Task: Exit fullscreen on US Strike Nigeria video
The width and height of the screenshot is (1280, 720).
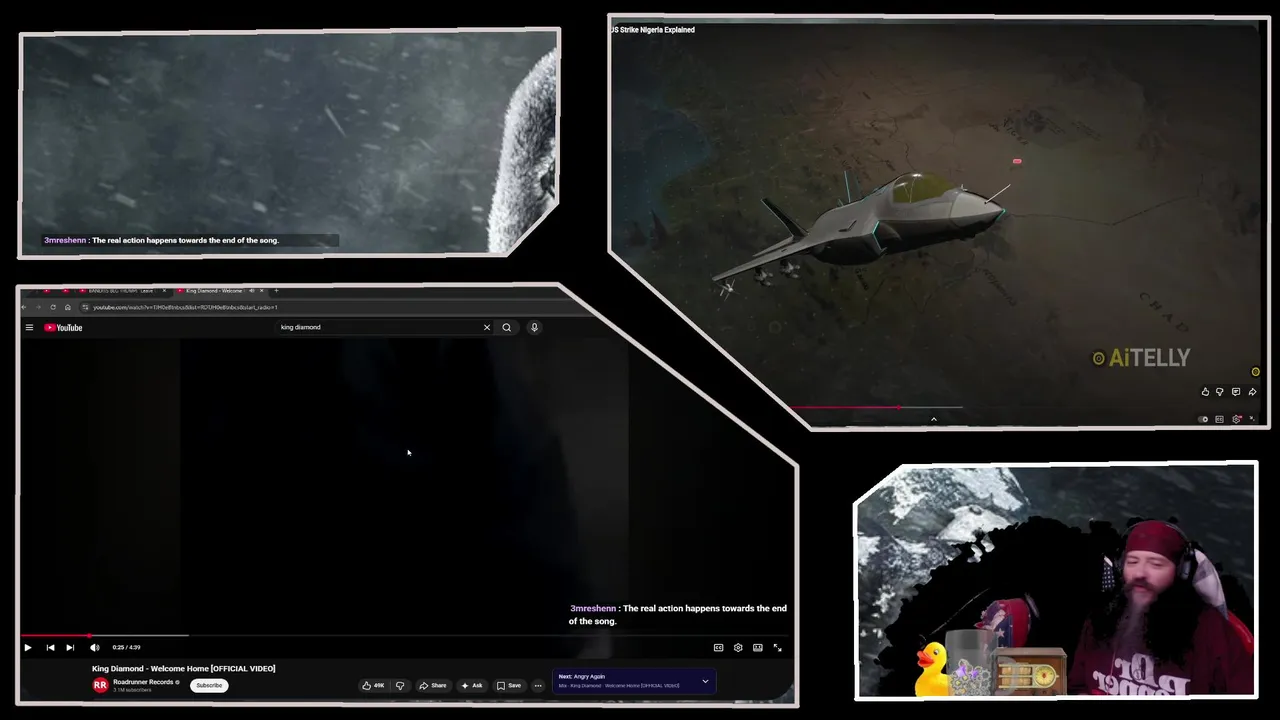Action: pos(1252,419)
